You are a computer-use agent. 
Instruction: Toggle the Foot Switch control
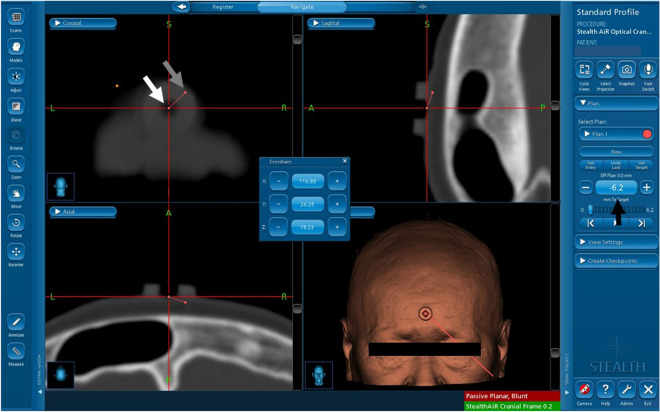pos(646,69)
